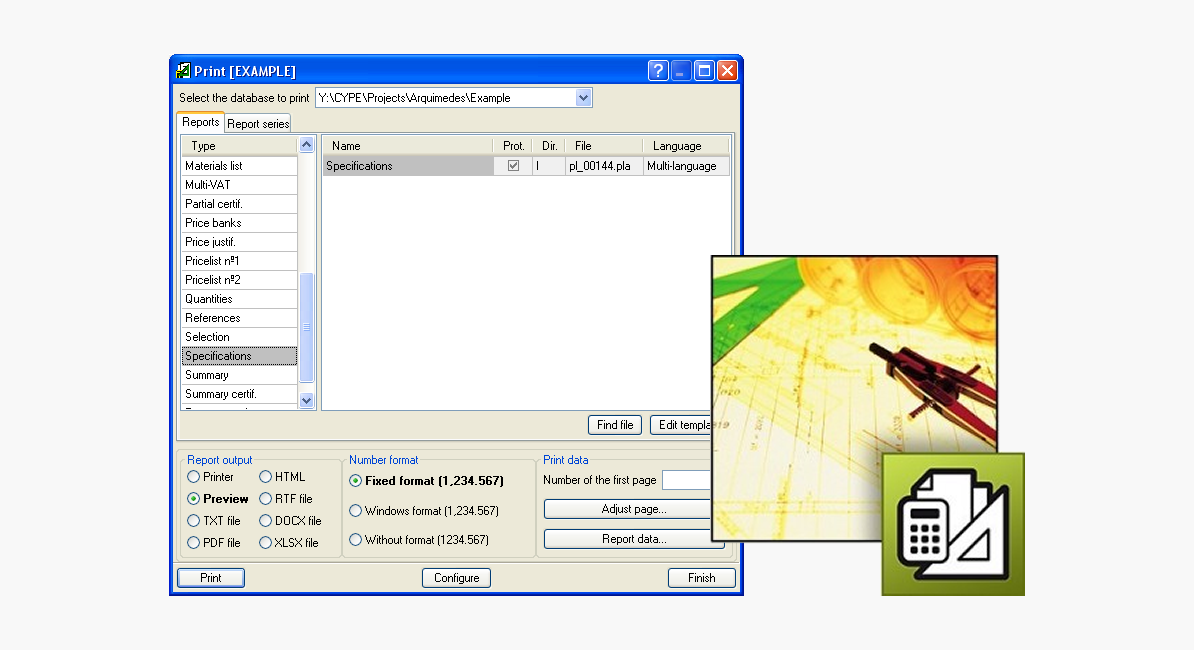Click the Configure button
This screenshot has height=650, width=1194.
pos(456,578)
